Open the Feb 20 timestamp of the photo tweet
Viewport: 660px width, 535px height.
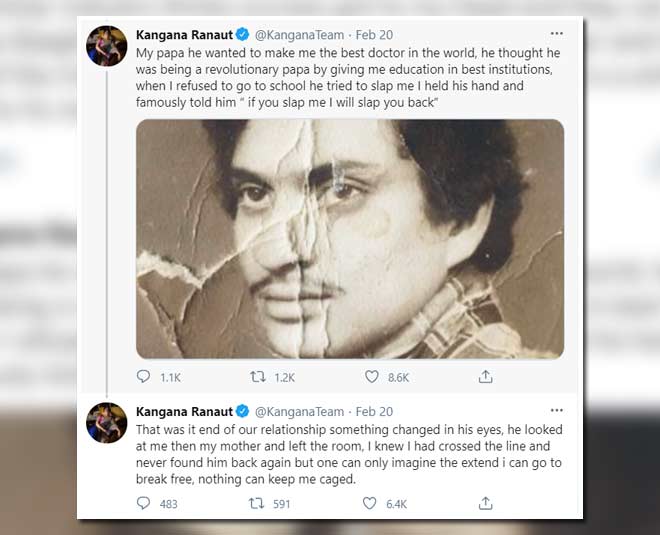tap(374, 34)
